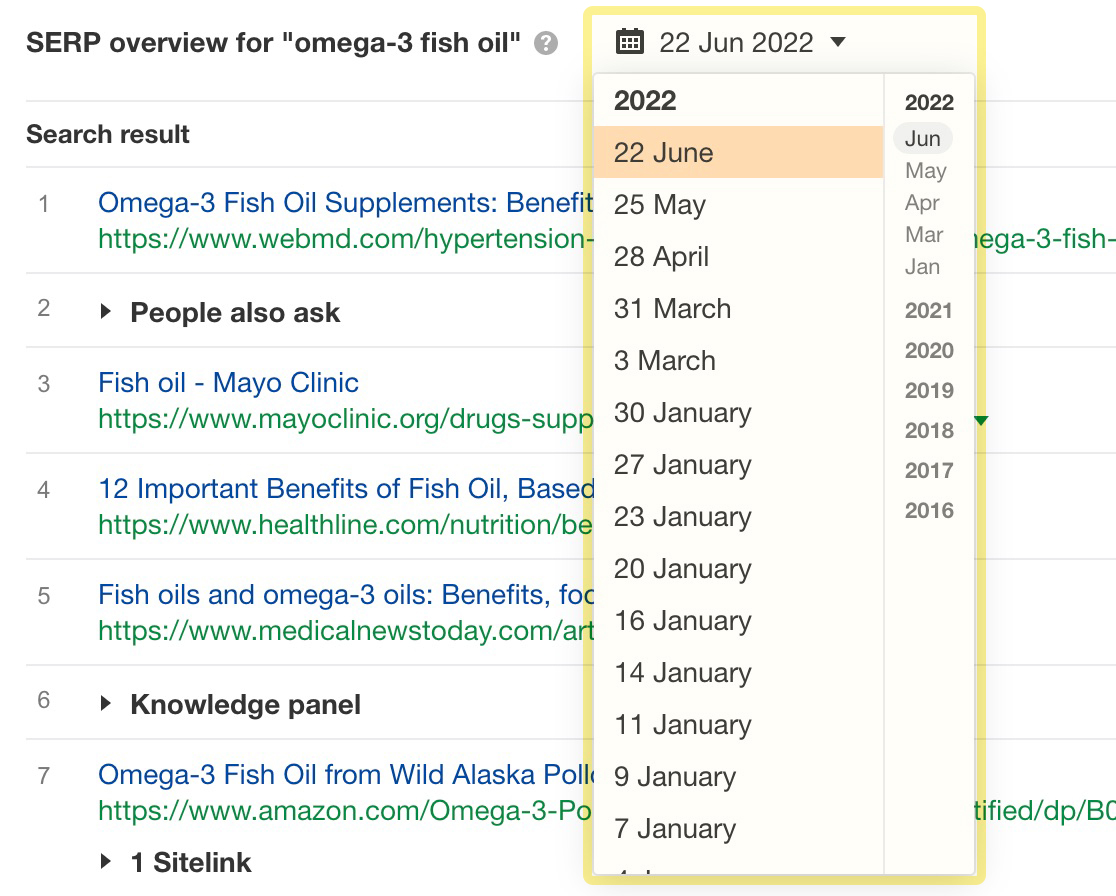Select the 25 May snapshot date
Screen dimensions: 1116x896
coord(660,204)
